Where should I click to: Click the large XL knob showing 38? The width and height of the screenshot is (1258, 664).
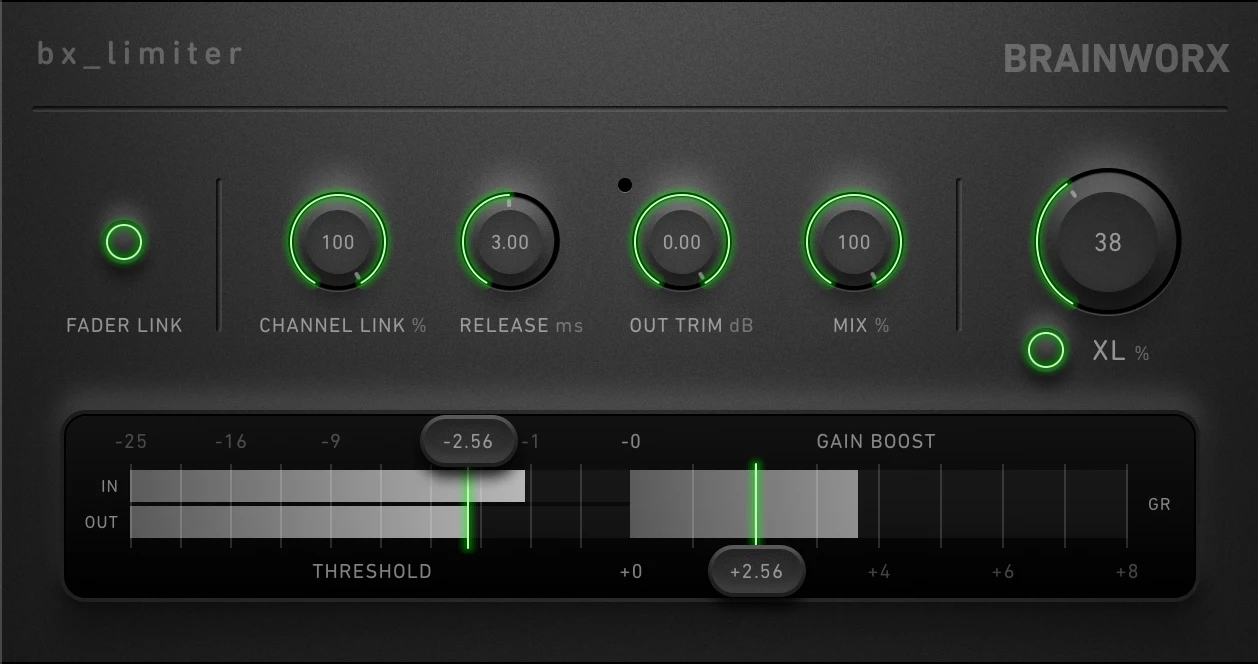pyautogui.click(x=1105, y=242)
